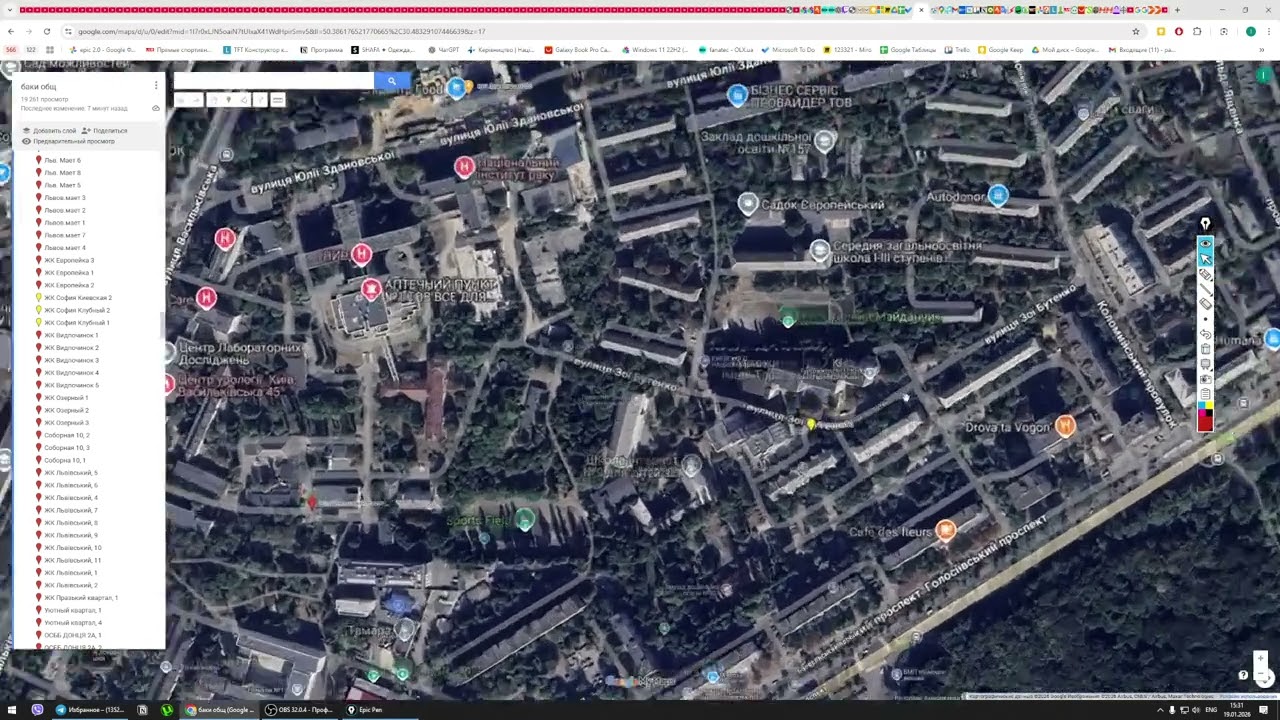The image size is (1280, 720).
Task: Click Добавить слой button
Action: click(49, 131)
